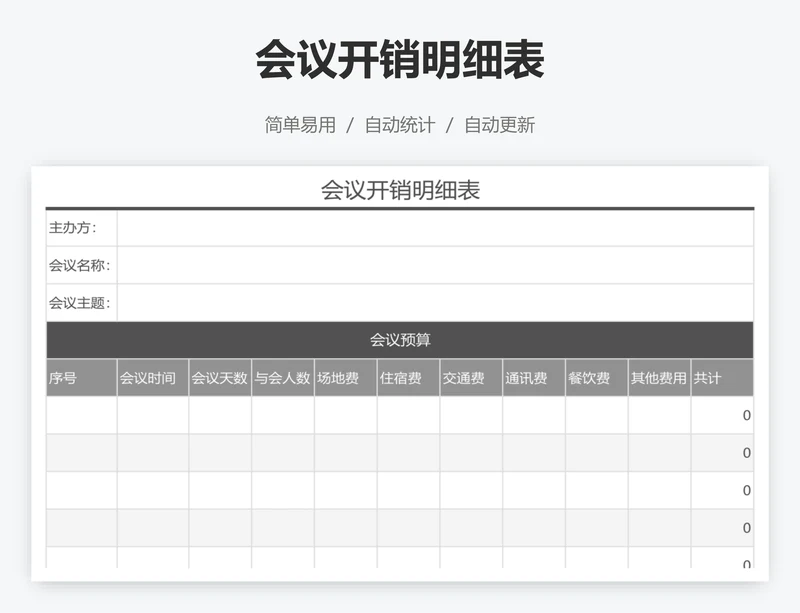Select the first row's 共计 total cell
800x613 pixels.
click(722, 416)
